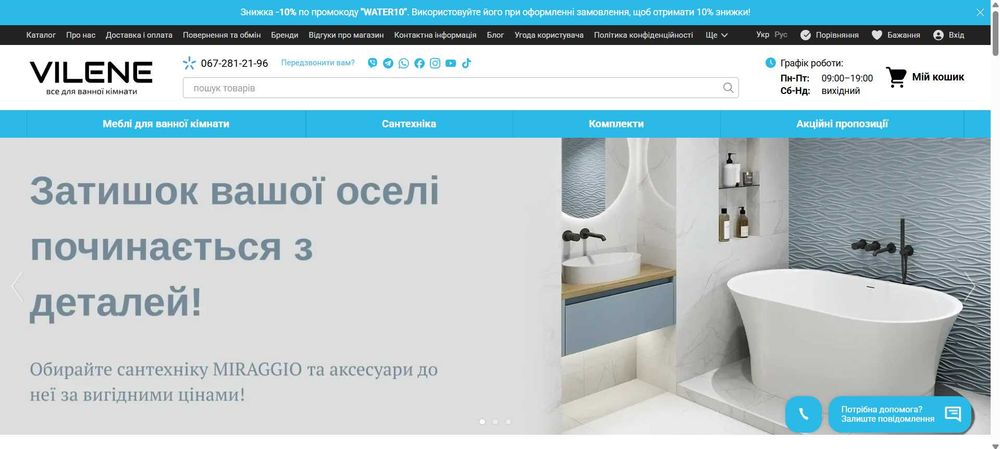The height and width of the screenshot is (449, 1000).
Task: Focus the пошук товарів search field
Action: [x=460, y=88]
